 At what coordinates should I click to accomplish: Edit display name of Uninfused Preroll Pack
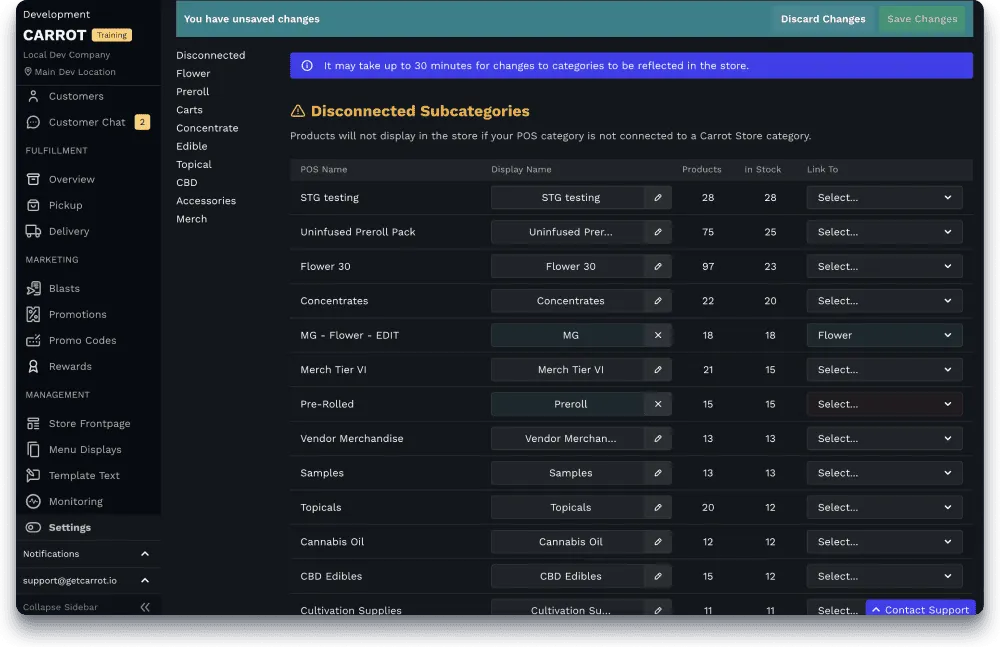[x=658, y=232]
